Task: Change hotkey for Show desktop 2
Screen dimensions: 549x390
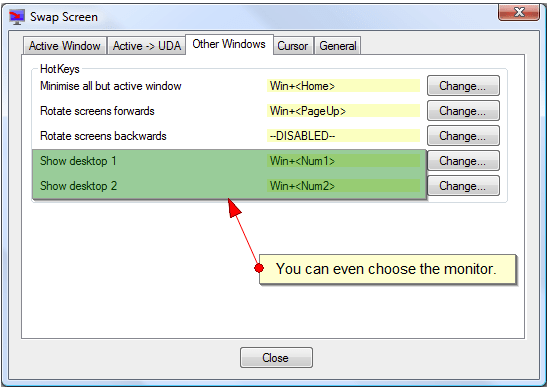Action: tap(463, 186)
